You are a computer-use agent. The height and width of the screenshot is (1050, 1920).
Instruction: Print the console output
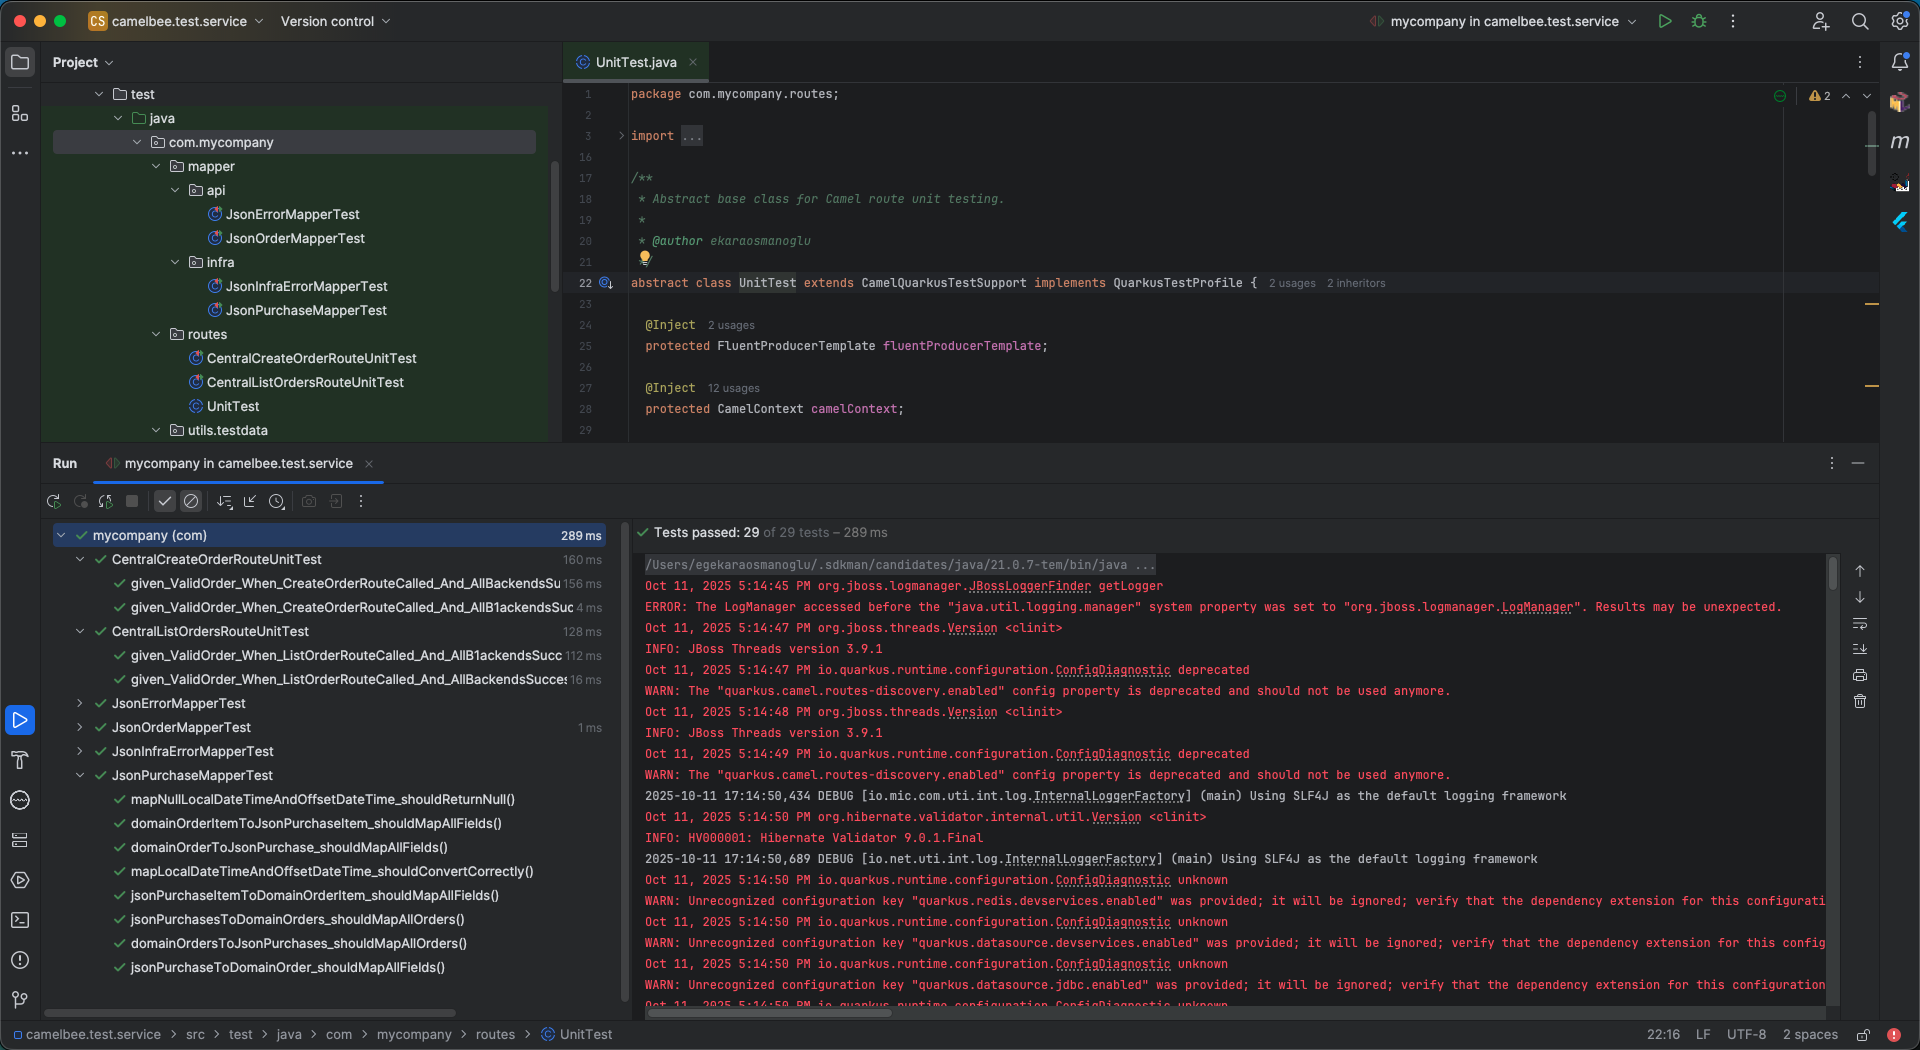tap(1860, 675)
